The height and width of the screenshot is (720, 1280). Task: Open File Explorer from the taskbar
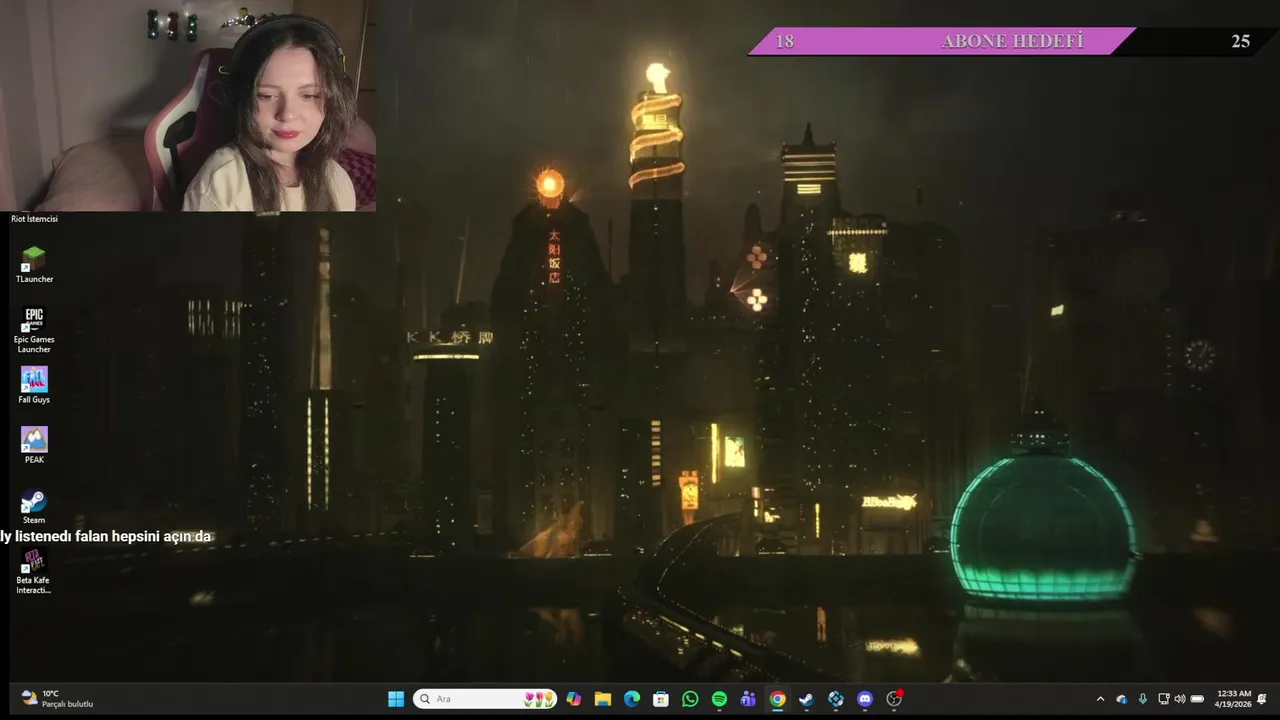click(603, 699)
